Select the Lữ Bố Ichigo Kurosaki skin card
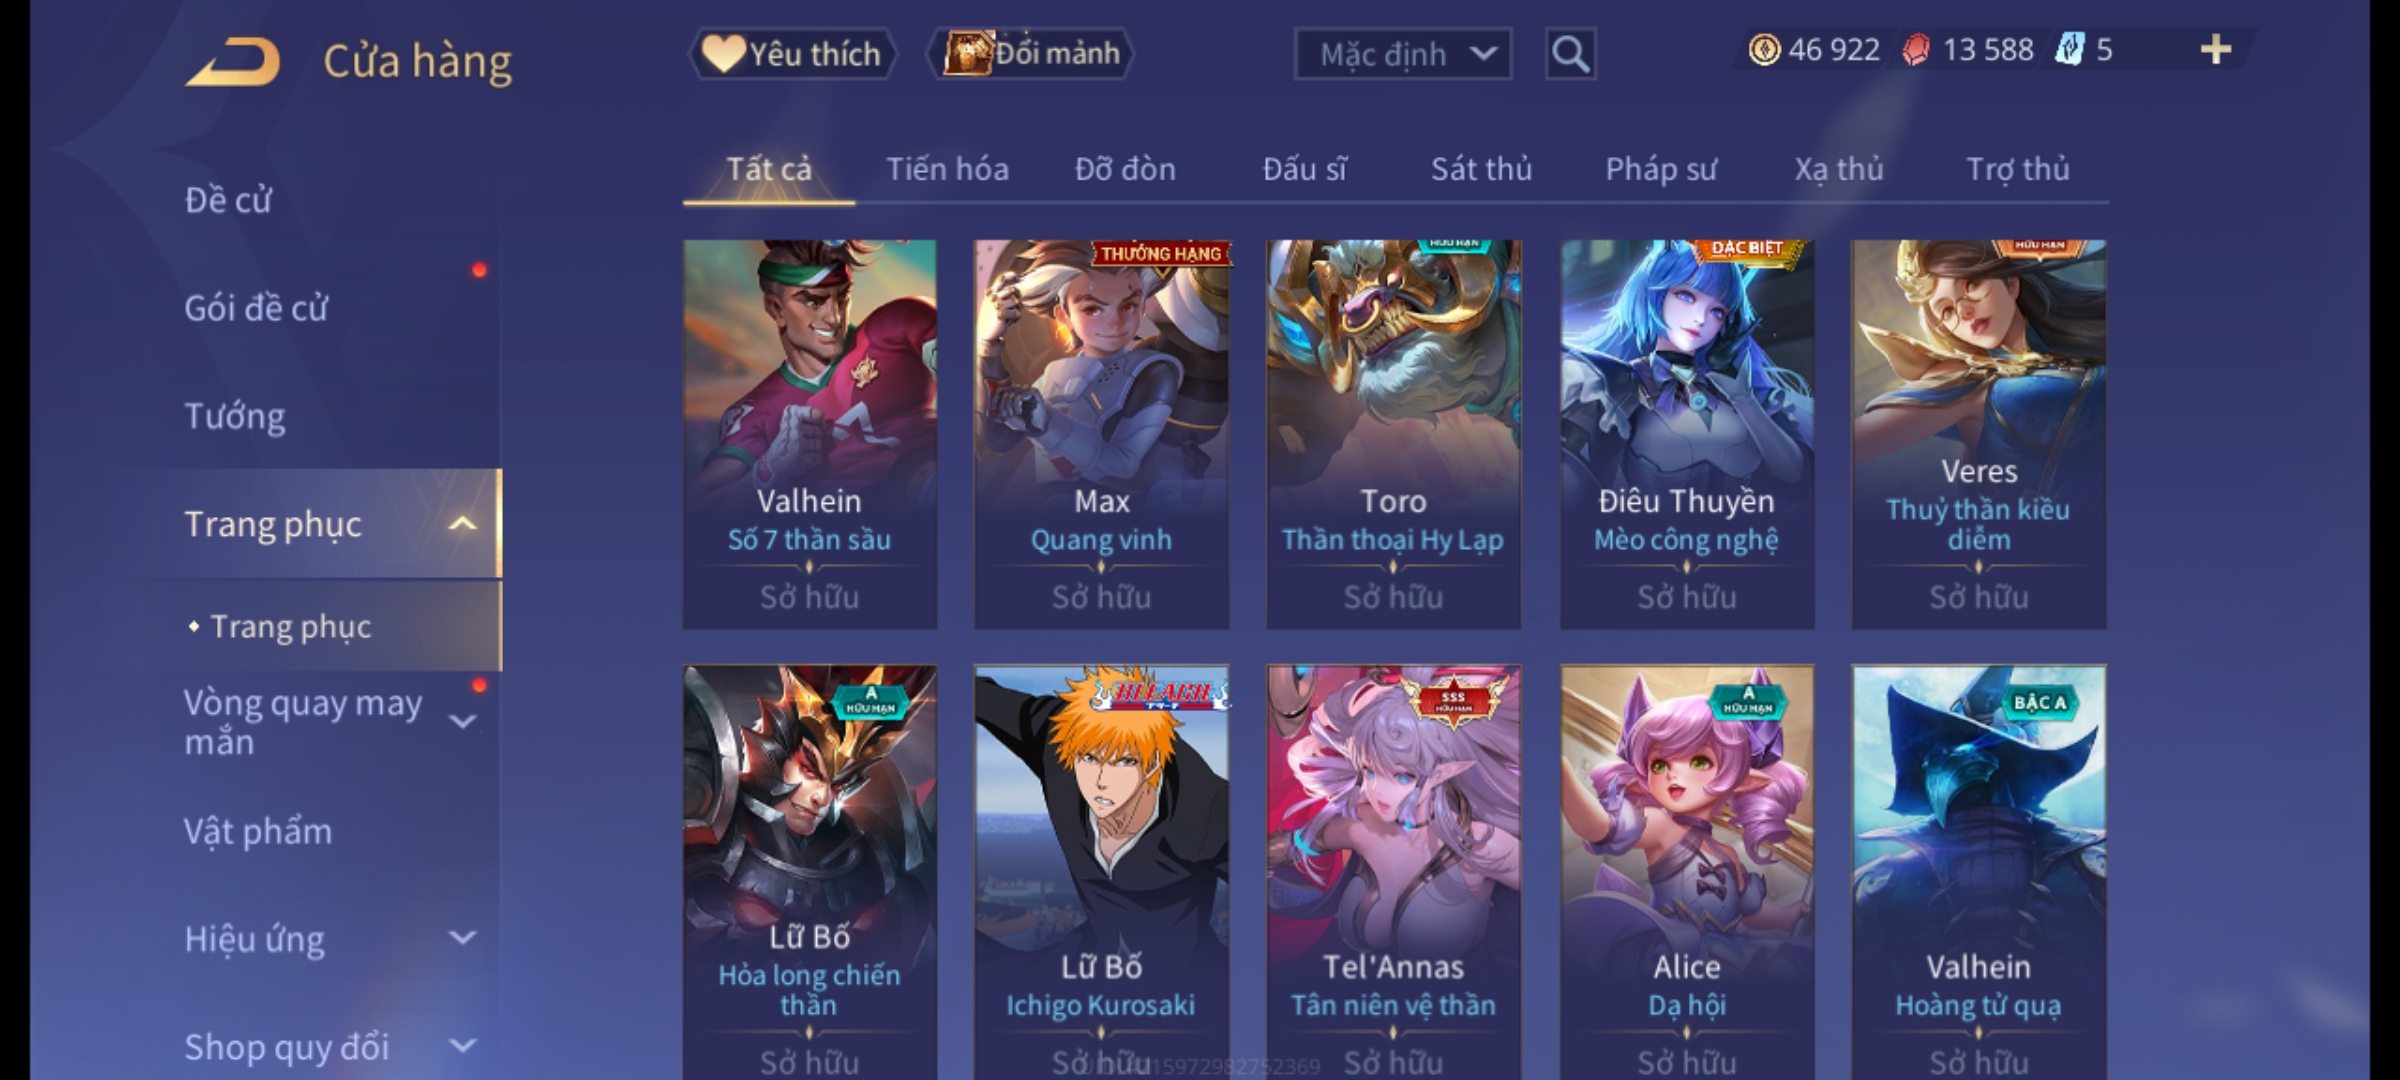The width and height of the screenshot is (2400, 1080). click(1101, 872)
